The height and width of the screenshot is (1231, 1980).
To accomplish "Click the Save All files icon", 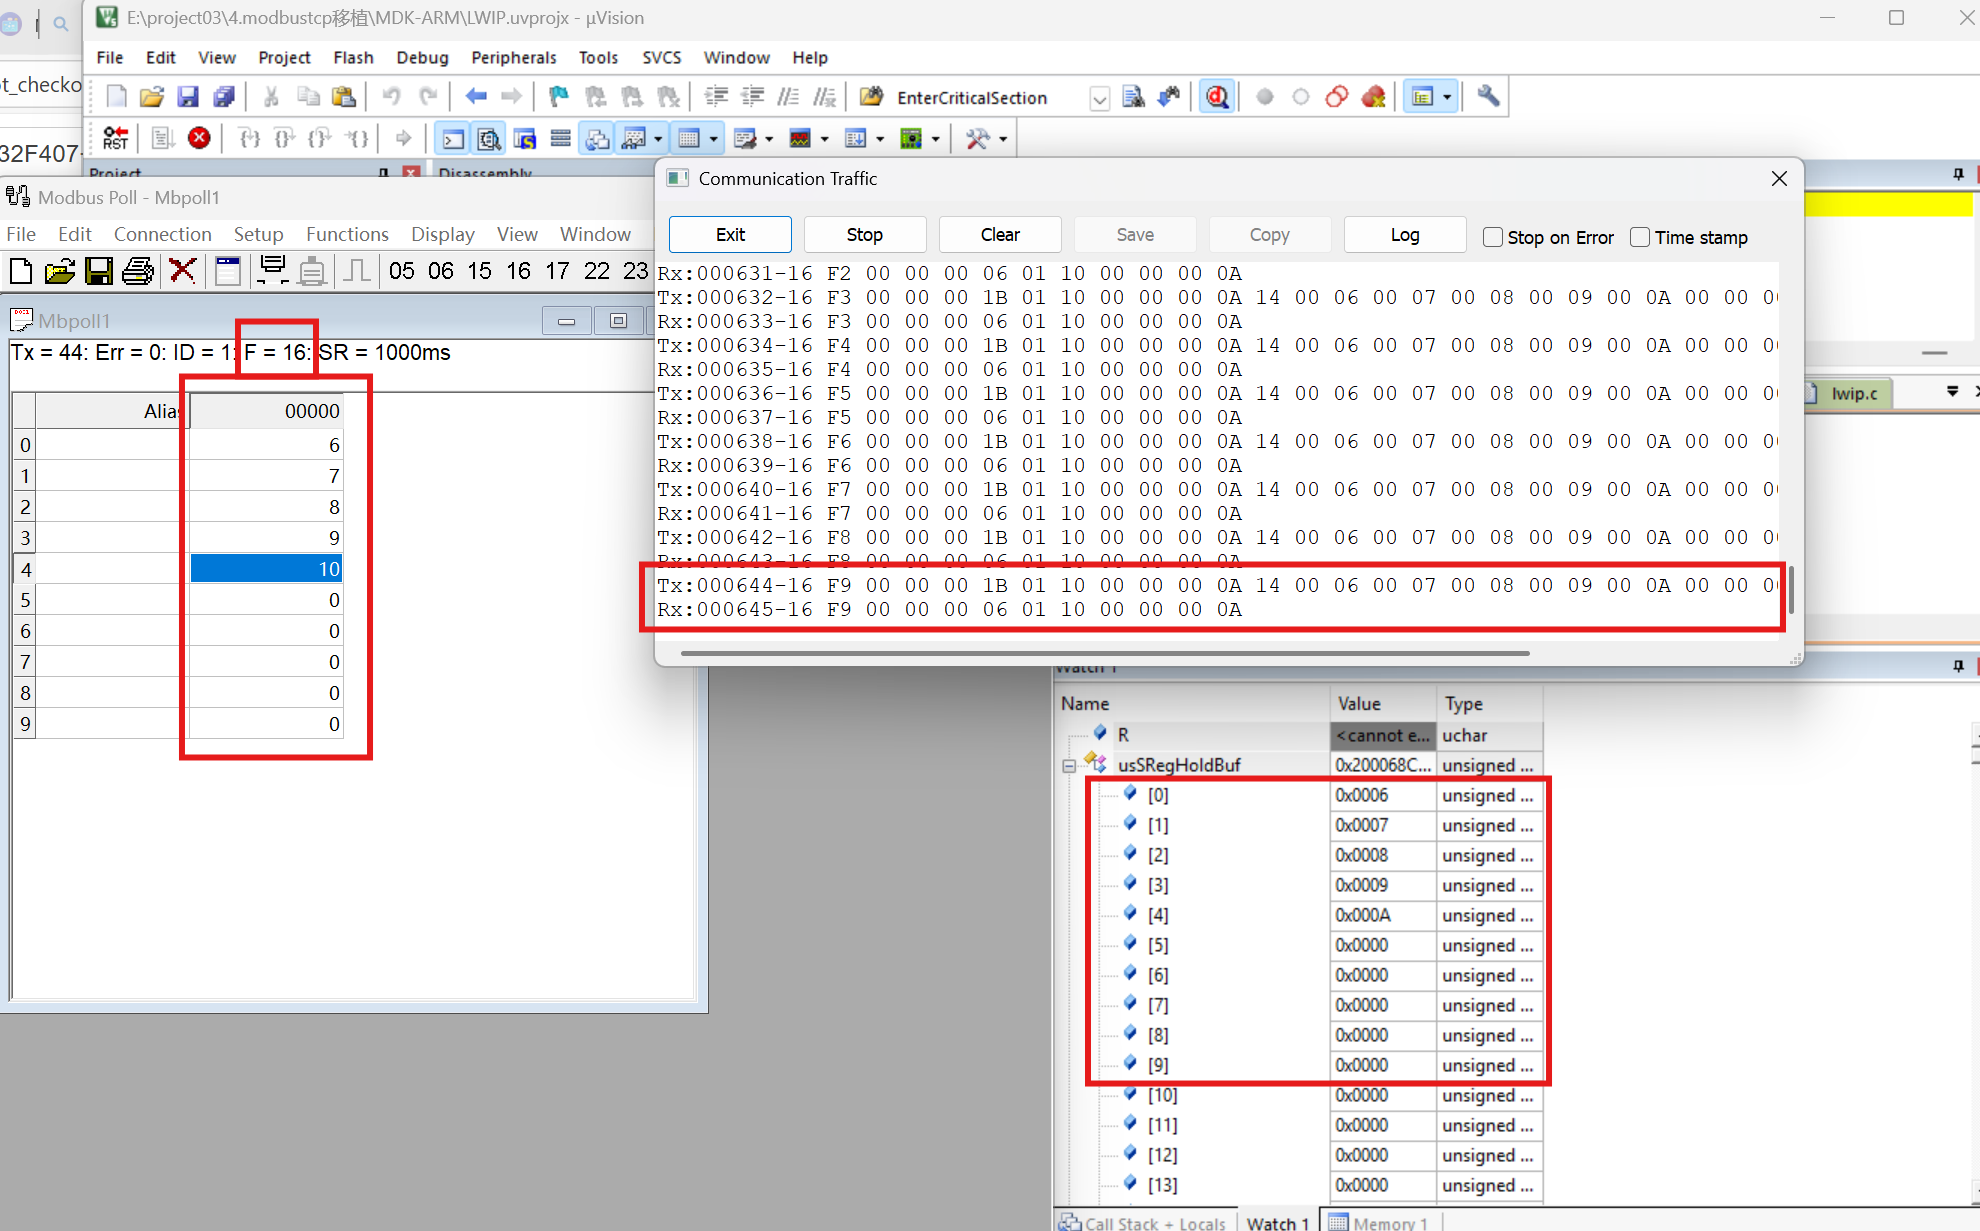I will [224, 97].
